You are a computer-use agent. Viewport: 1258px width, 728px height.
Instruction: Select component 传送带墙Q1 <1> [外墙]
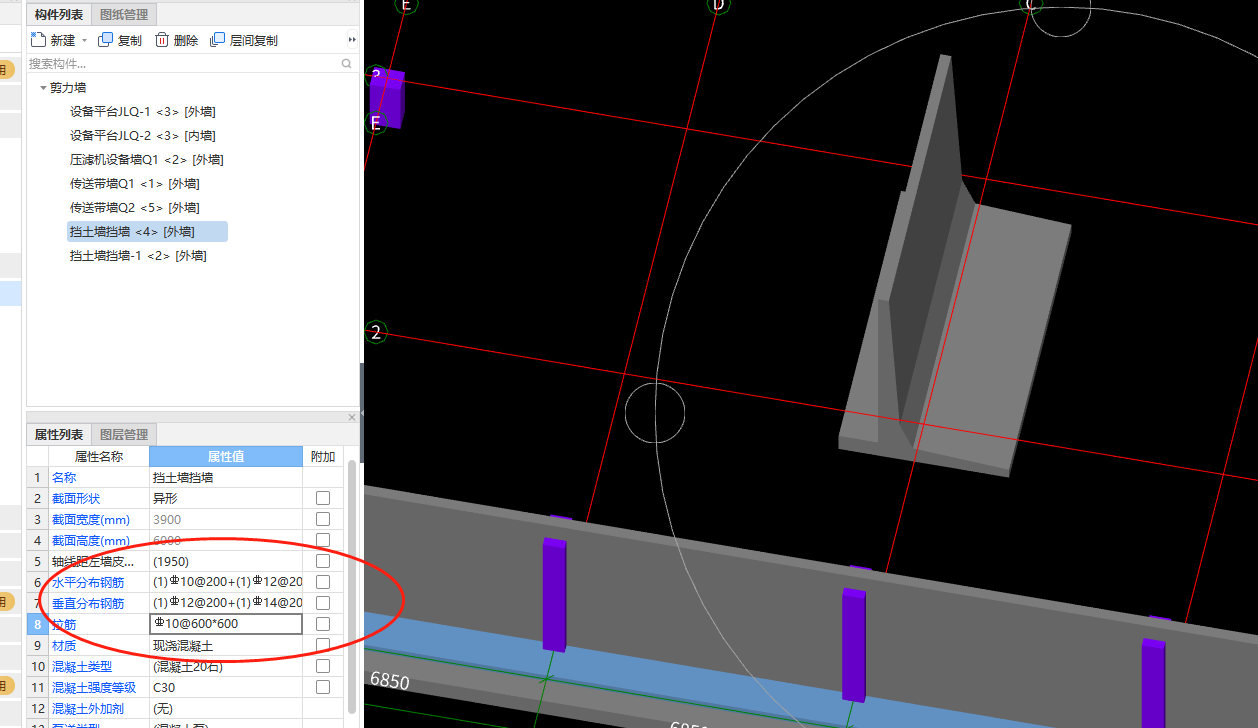(134, 184)
